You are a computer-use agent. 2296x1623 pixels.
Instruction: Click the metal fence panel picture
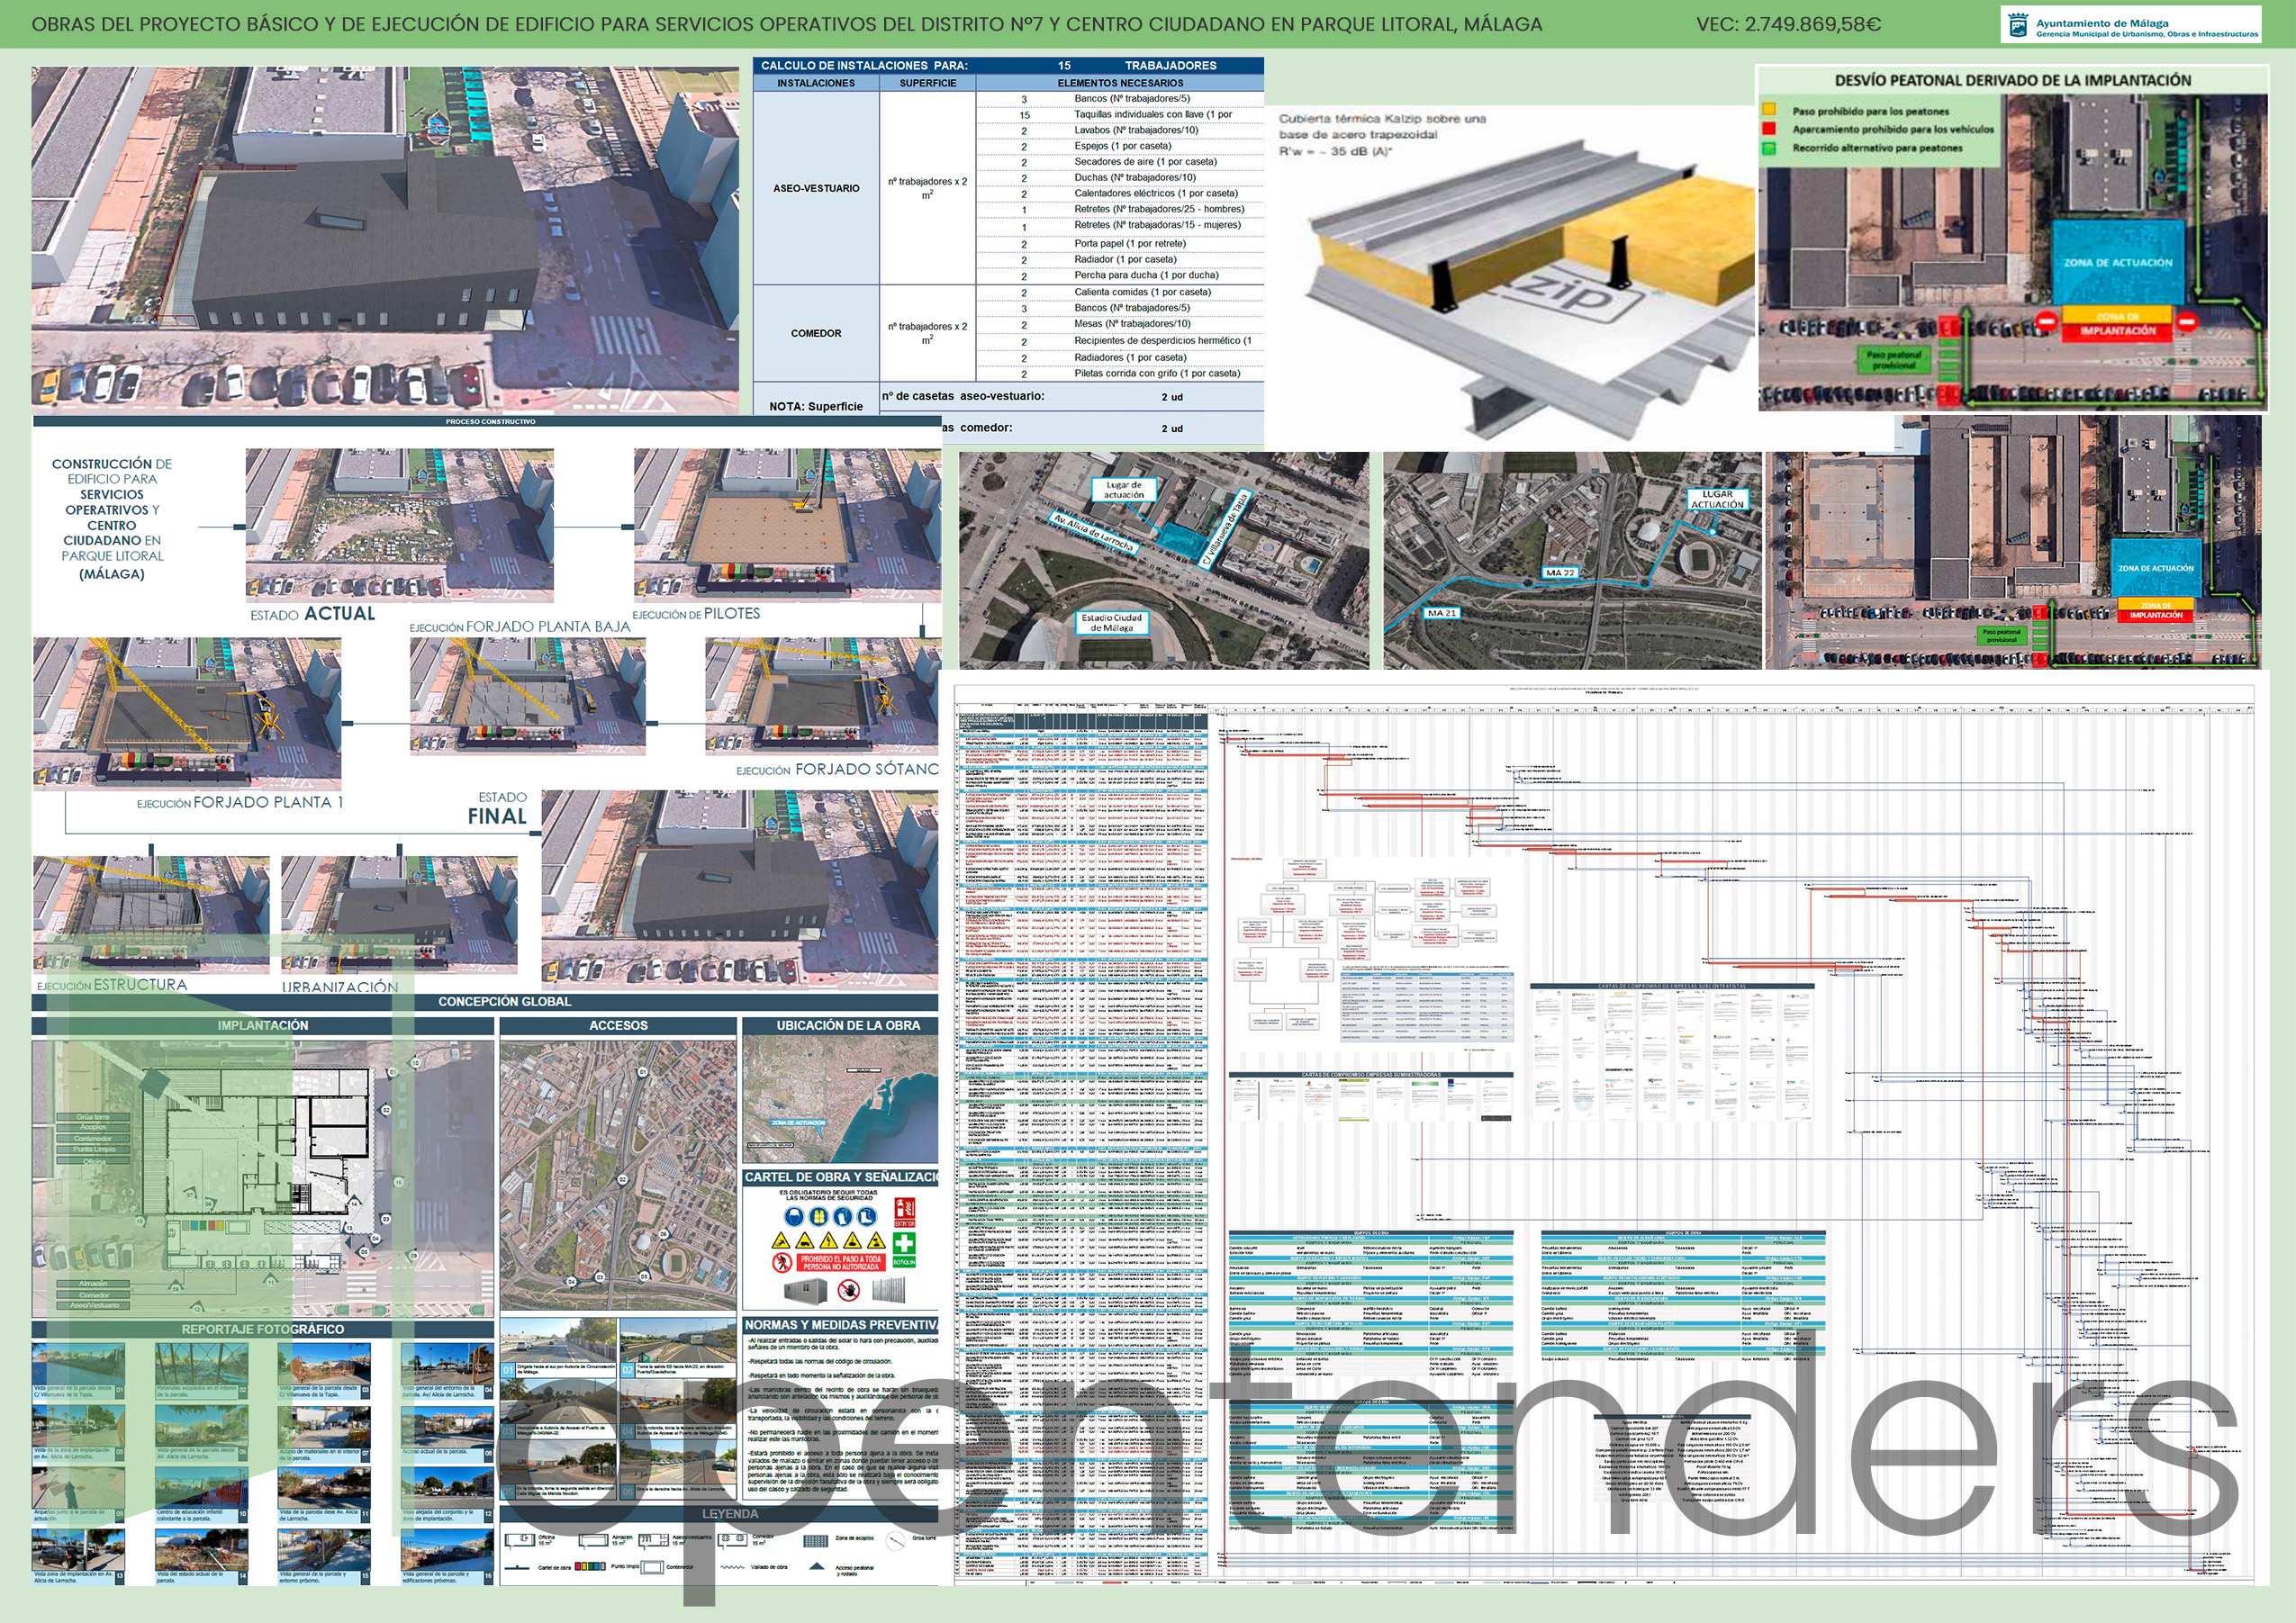[x=889, y=1290]
